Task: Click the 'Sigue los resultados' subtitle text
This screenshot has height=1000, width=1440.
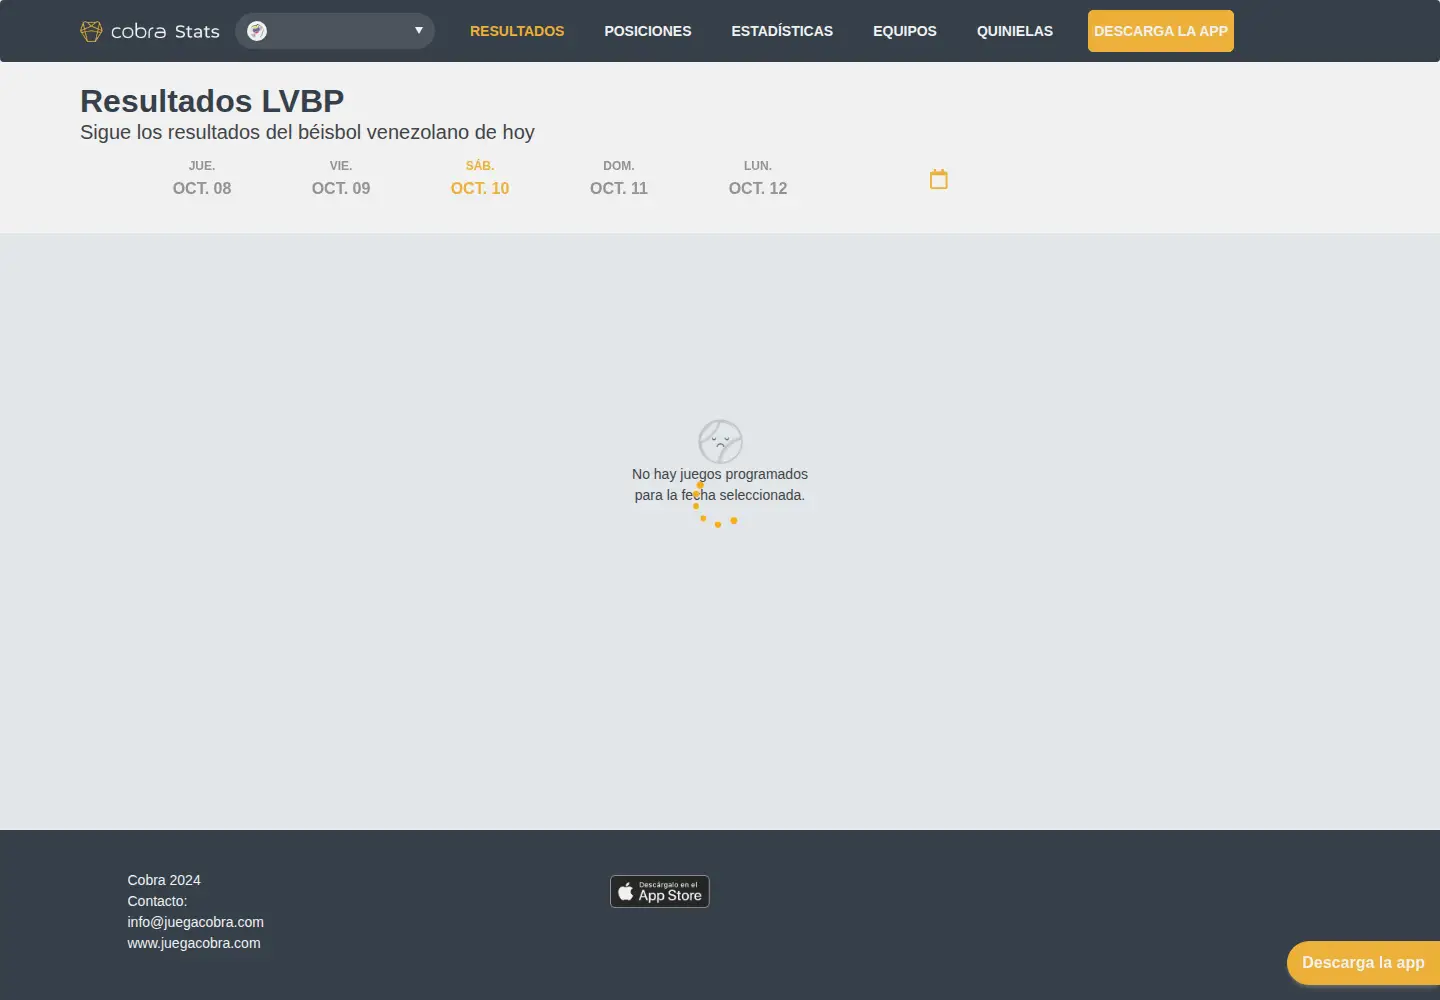Action: [x=307, y=132]
